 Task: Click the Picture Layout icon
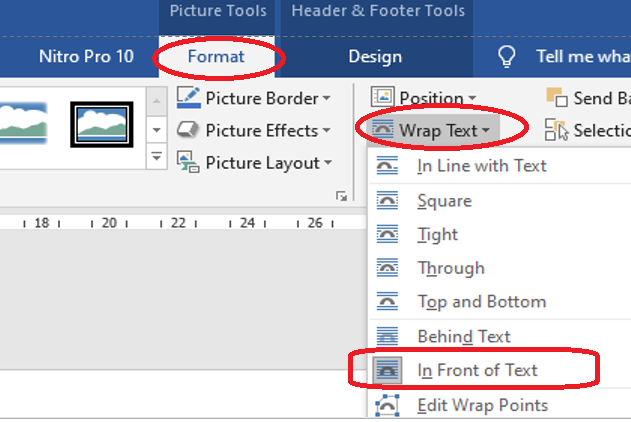[x=188, y=162]
